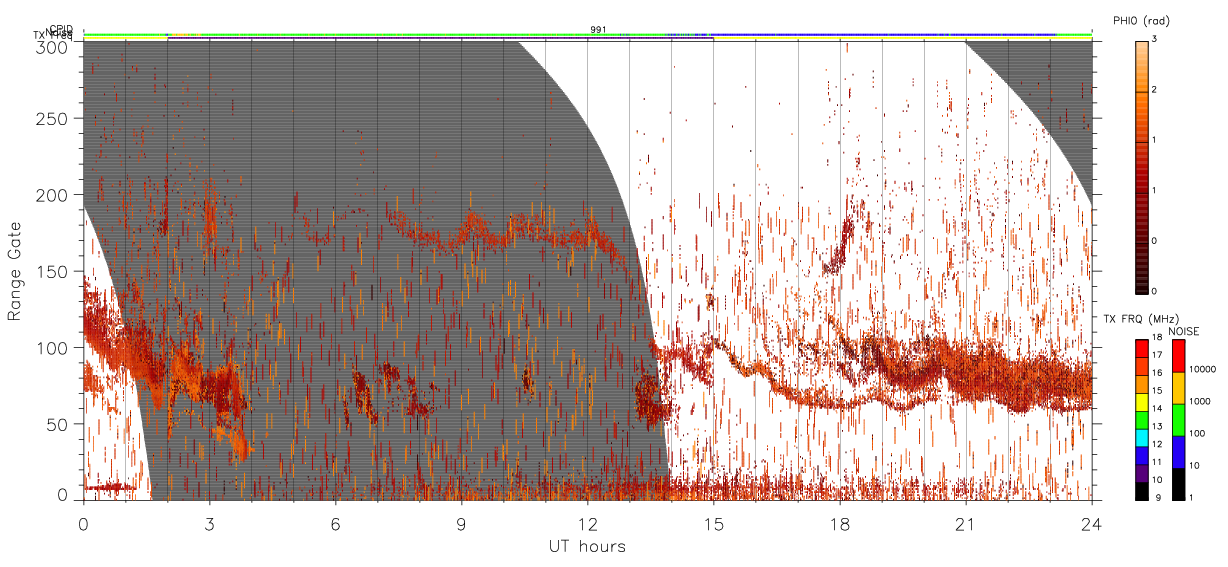Select the '1000' NOISE legend label
The image size is (1228, 567).
[1200, 402]
